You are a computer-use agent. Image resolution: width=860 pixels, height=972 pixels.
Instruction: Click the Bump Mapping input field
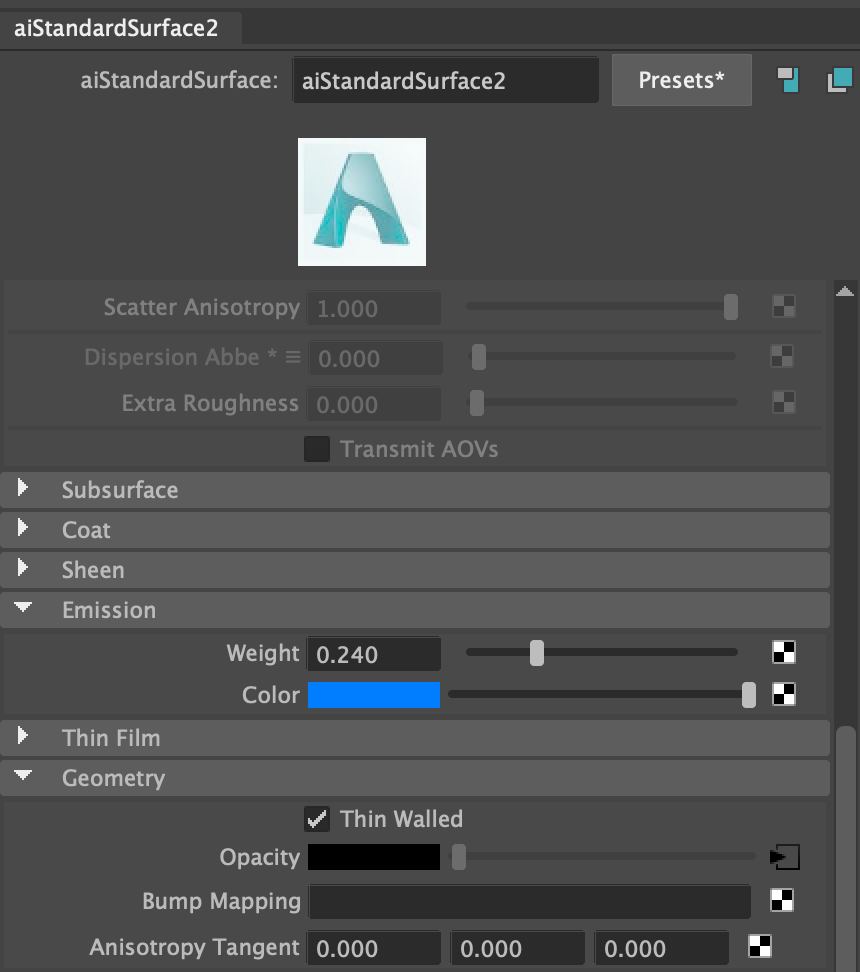click(x=530, y=901)
